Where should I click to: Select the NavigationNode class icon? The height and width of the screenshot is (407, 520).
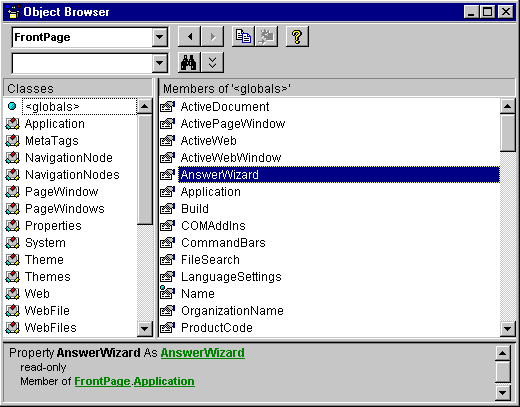[13, 158]
